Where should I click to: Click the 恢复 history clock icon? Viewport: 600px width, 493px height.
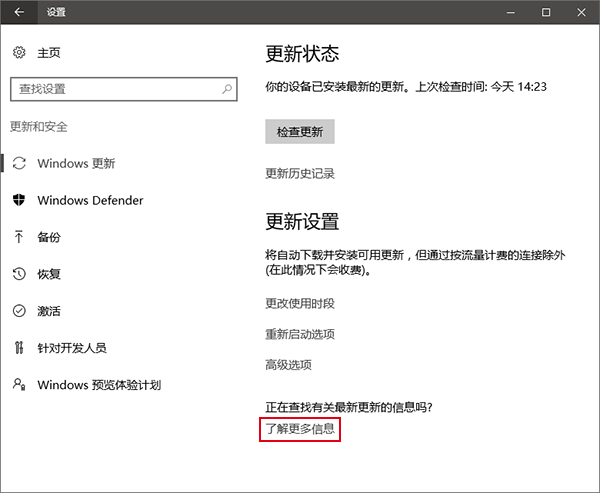tap(19, 274)
